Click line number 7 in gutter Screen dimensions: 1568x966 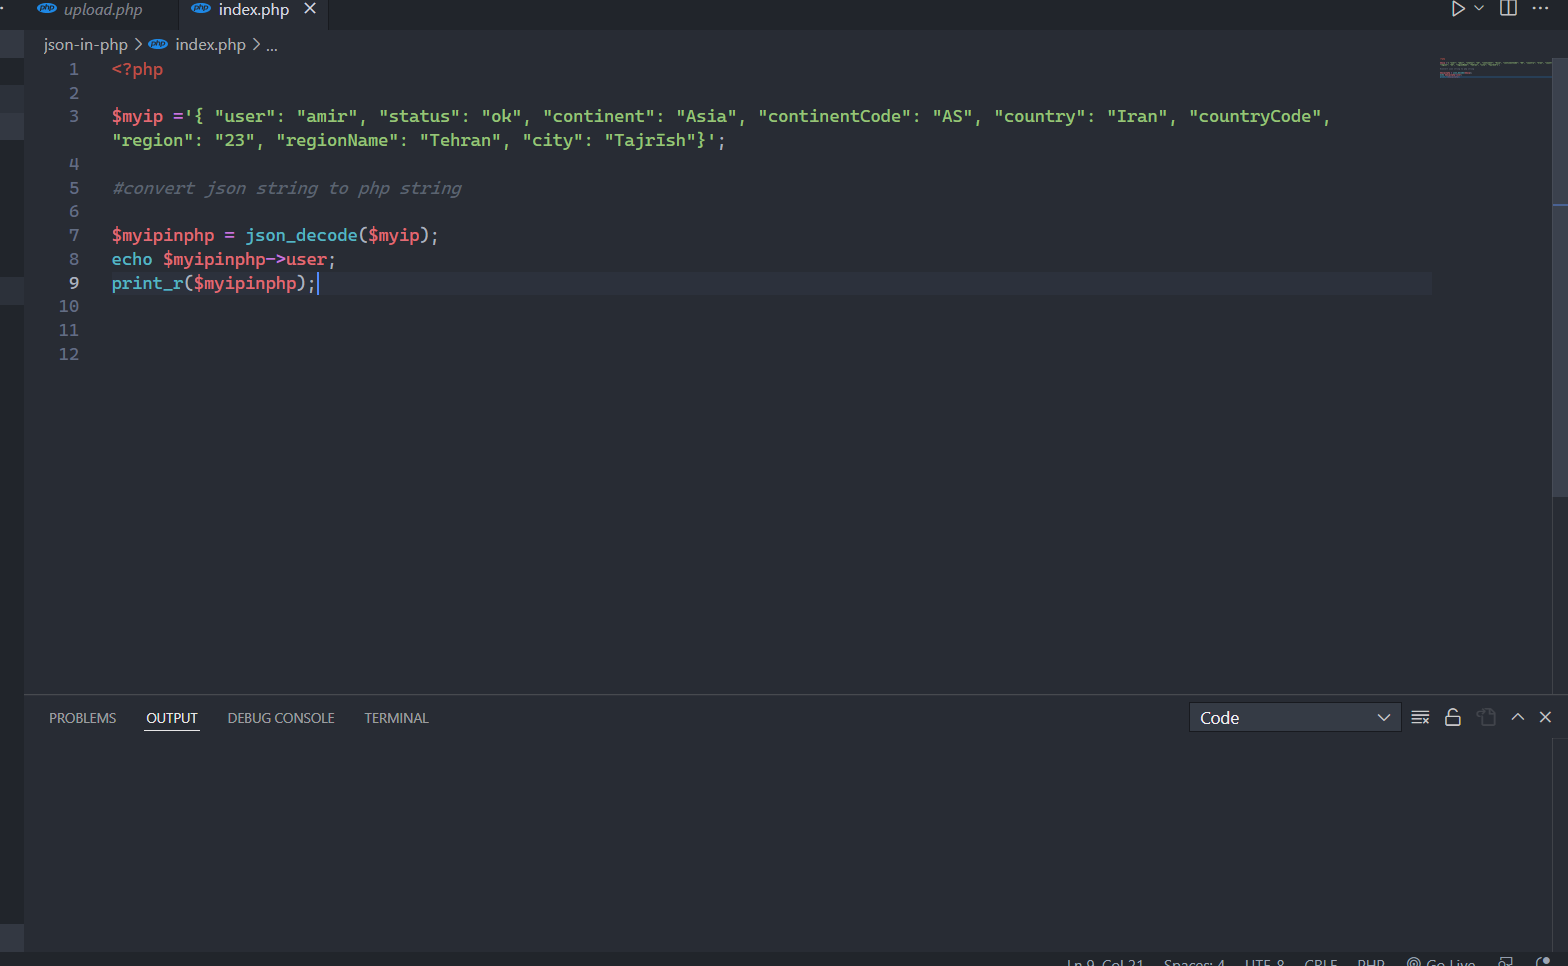74,235
